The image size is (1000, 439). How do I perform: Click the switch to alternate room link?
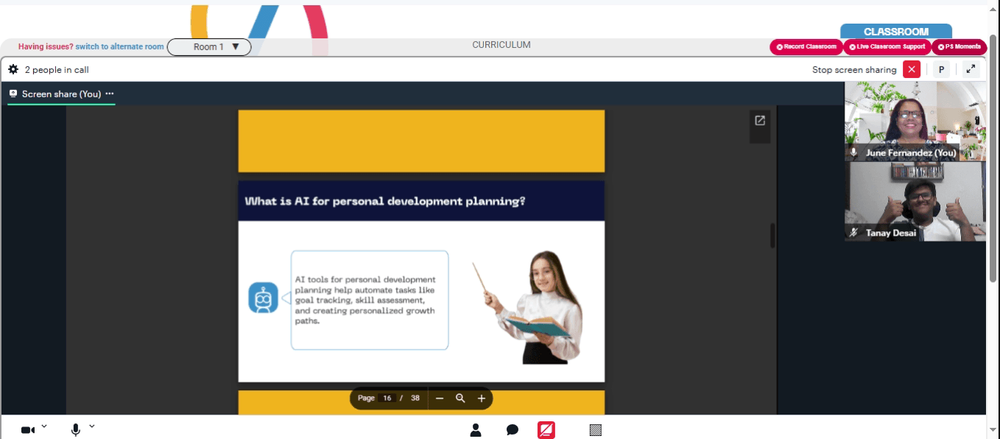coord(119,47)
